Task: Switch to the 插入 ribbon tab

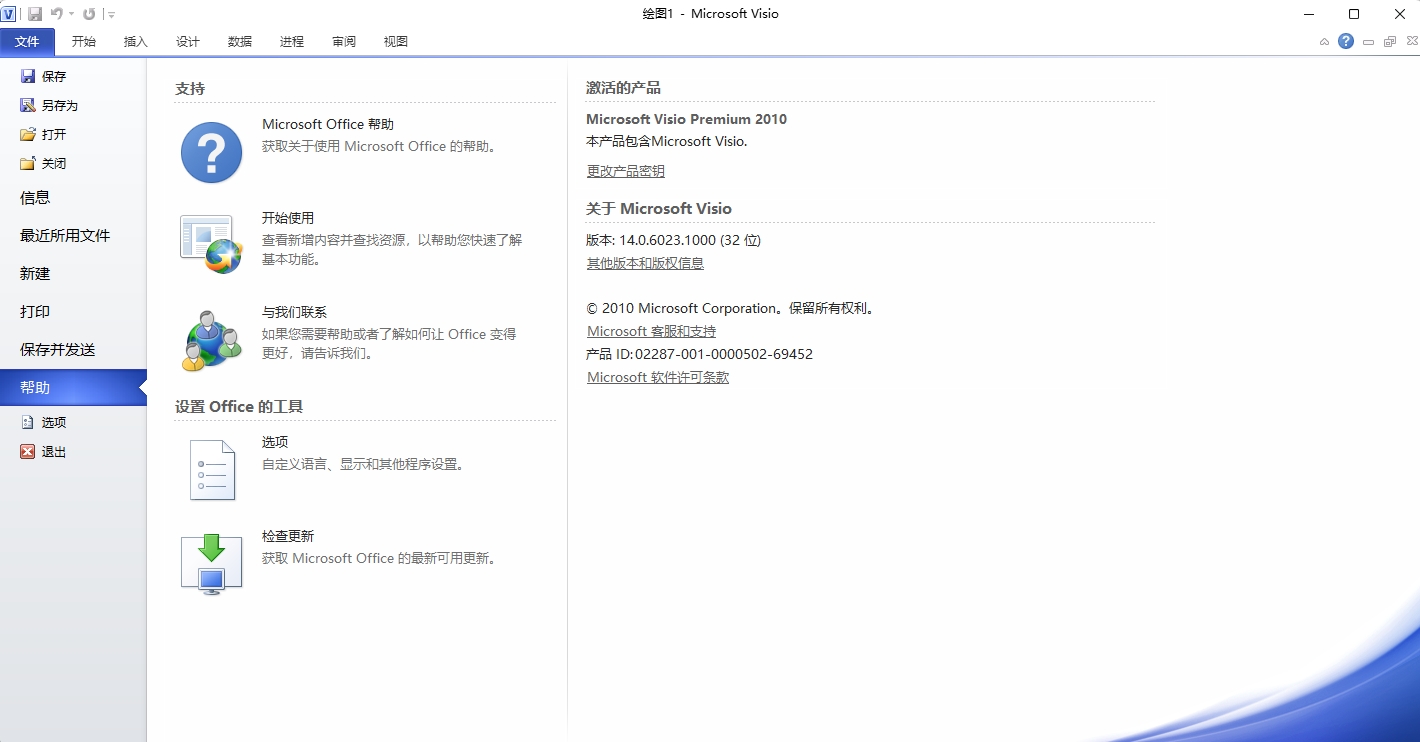Action: (x=135, y=41)
